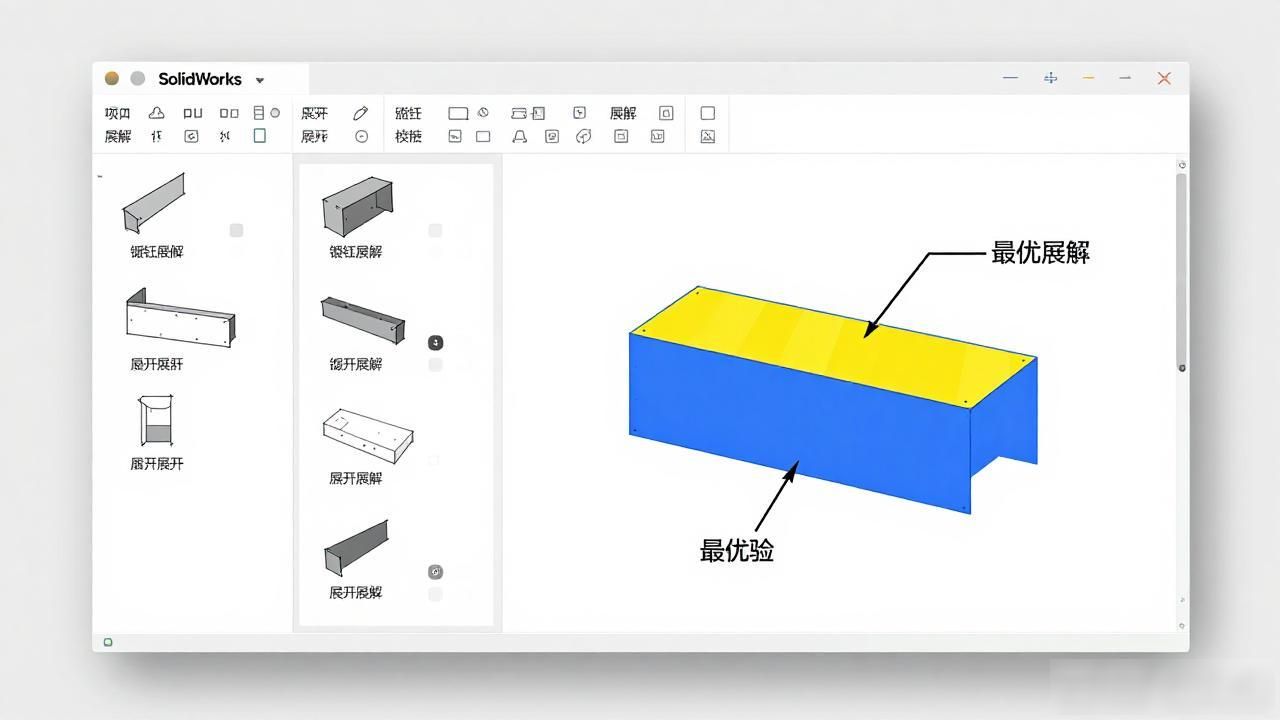Select the open channel thumbnail atop left panel
The image size is (1280, 720).
coord(154,203)
